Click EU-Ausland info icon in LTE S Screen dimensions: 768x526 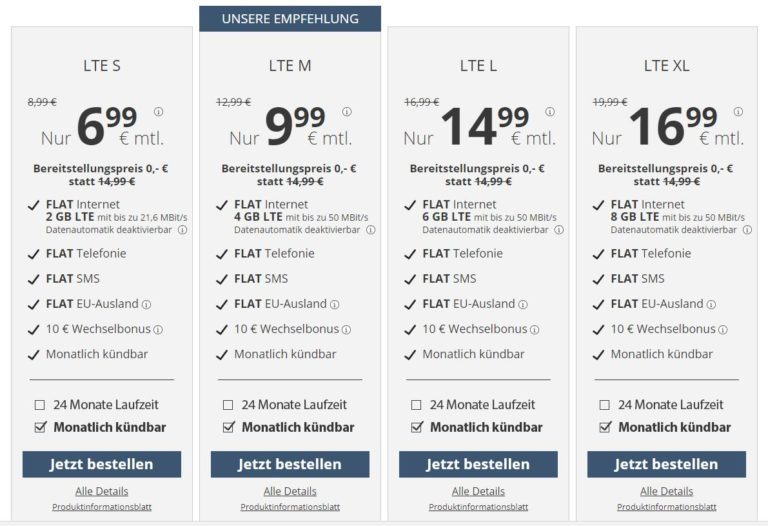[x=146, y=304]
